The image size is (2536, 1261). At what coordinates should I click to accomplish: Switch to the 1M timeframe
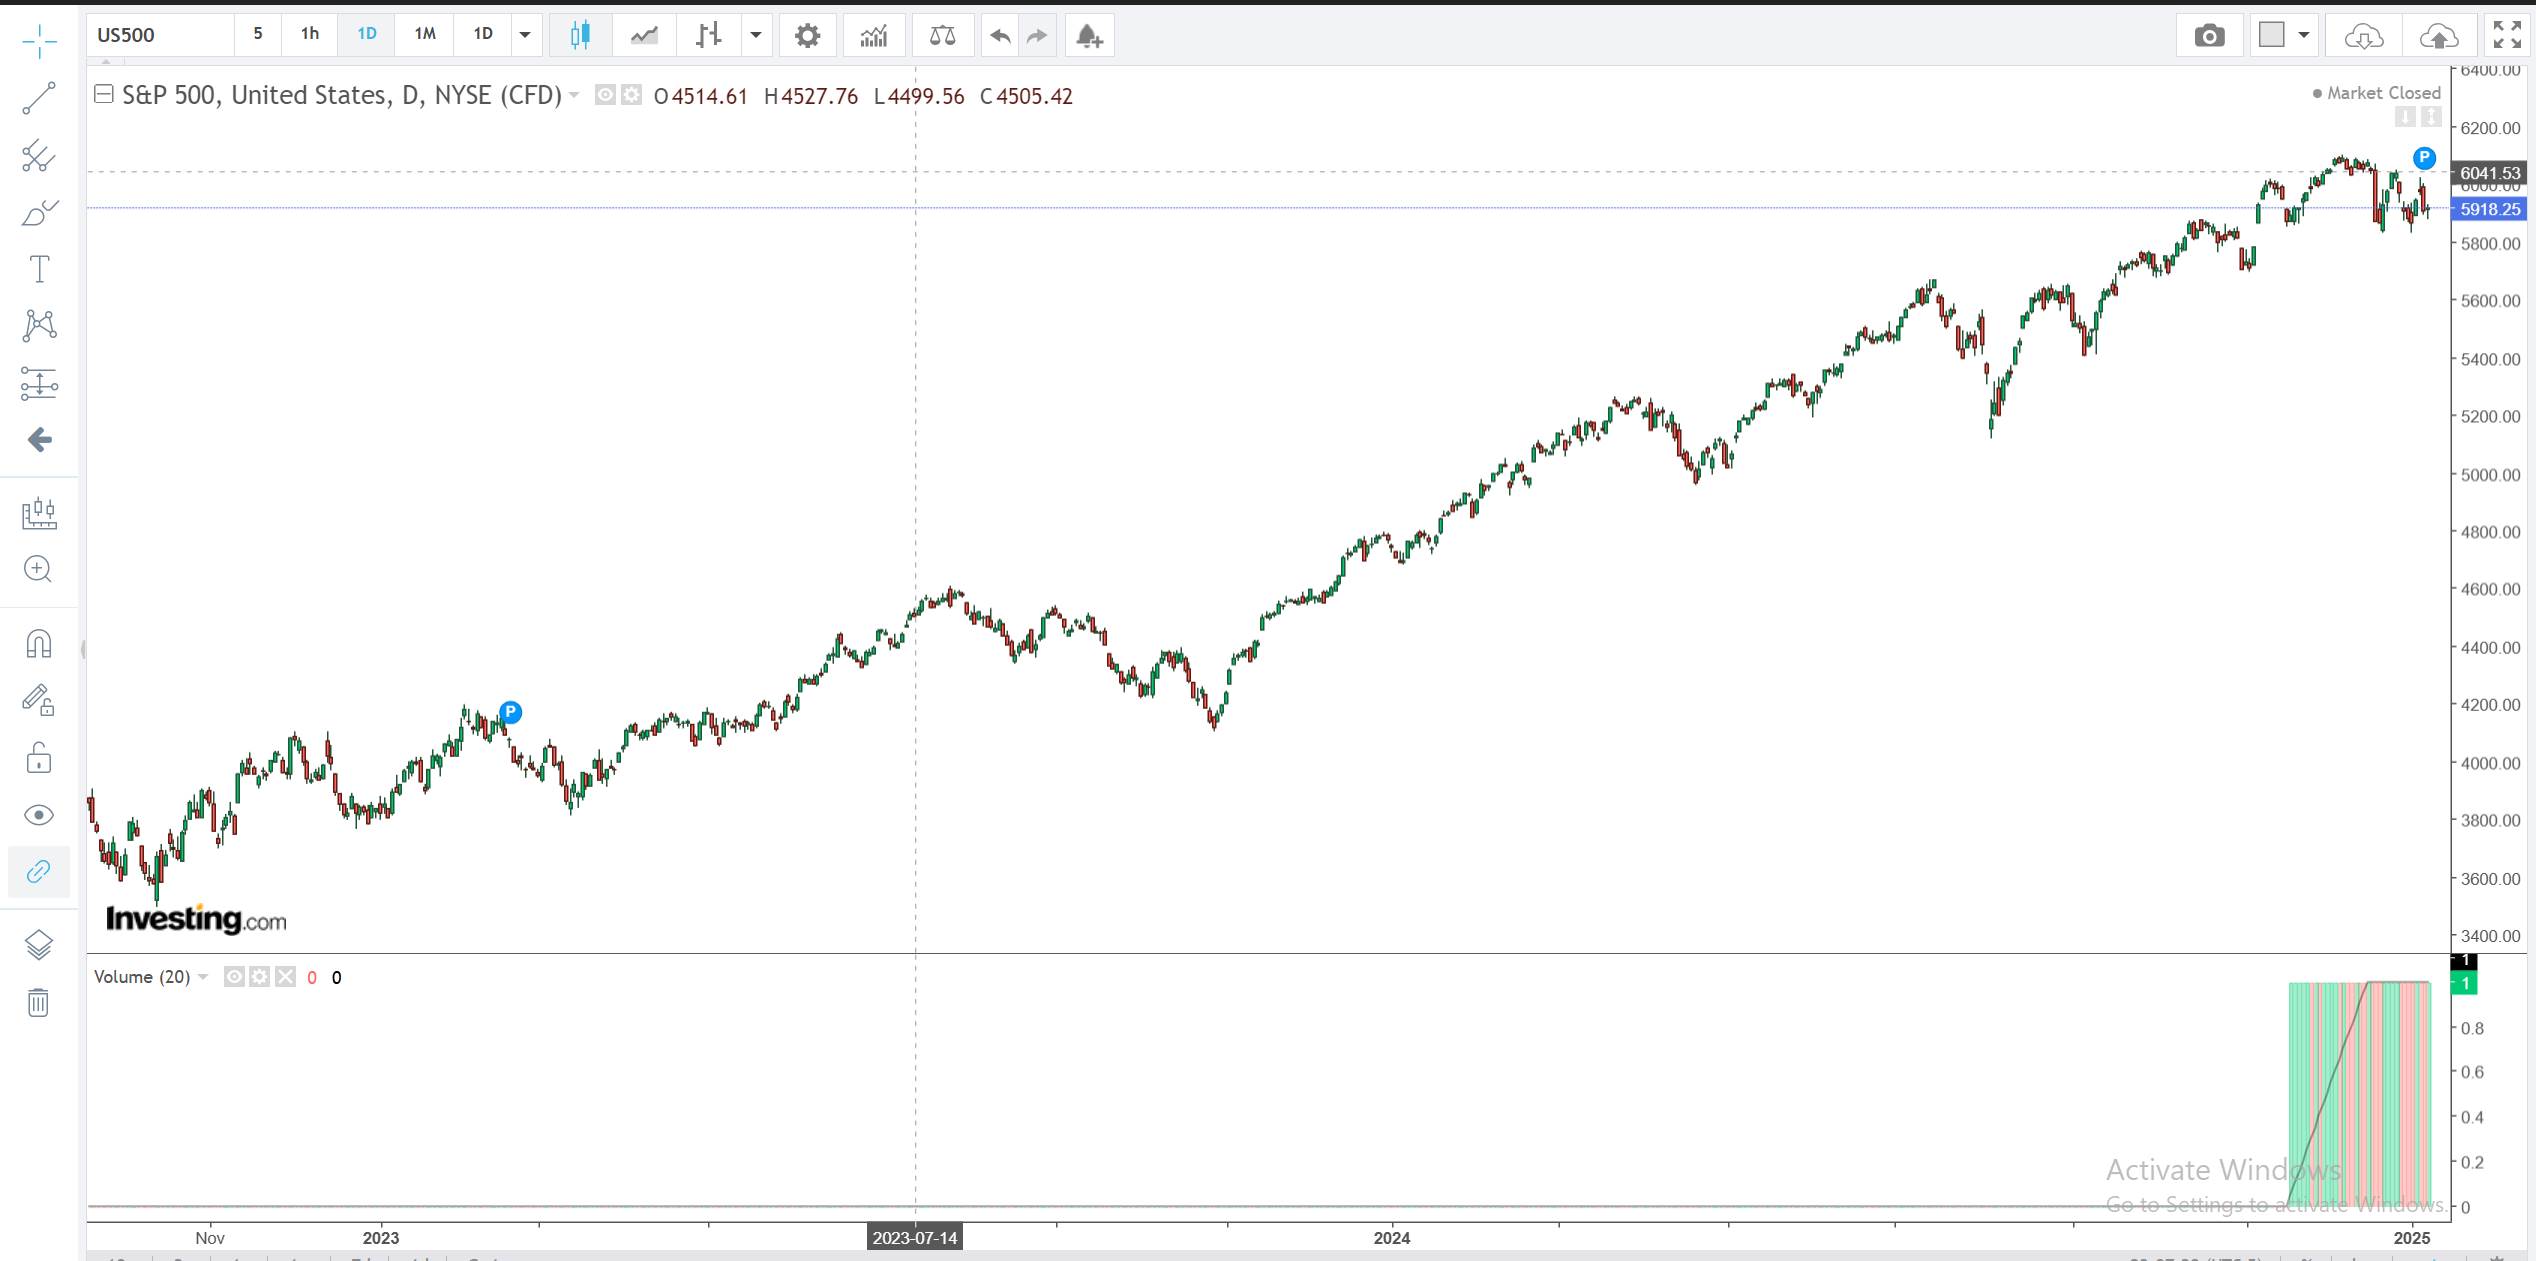coord(425,34)
